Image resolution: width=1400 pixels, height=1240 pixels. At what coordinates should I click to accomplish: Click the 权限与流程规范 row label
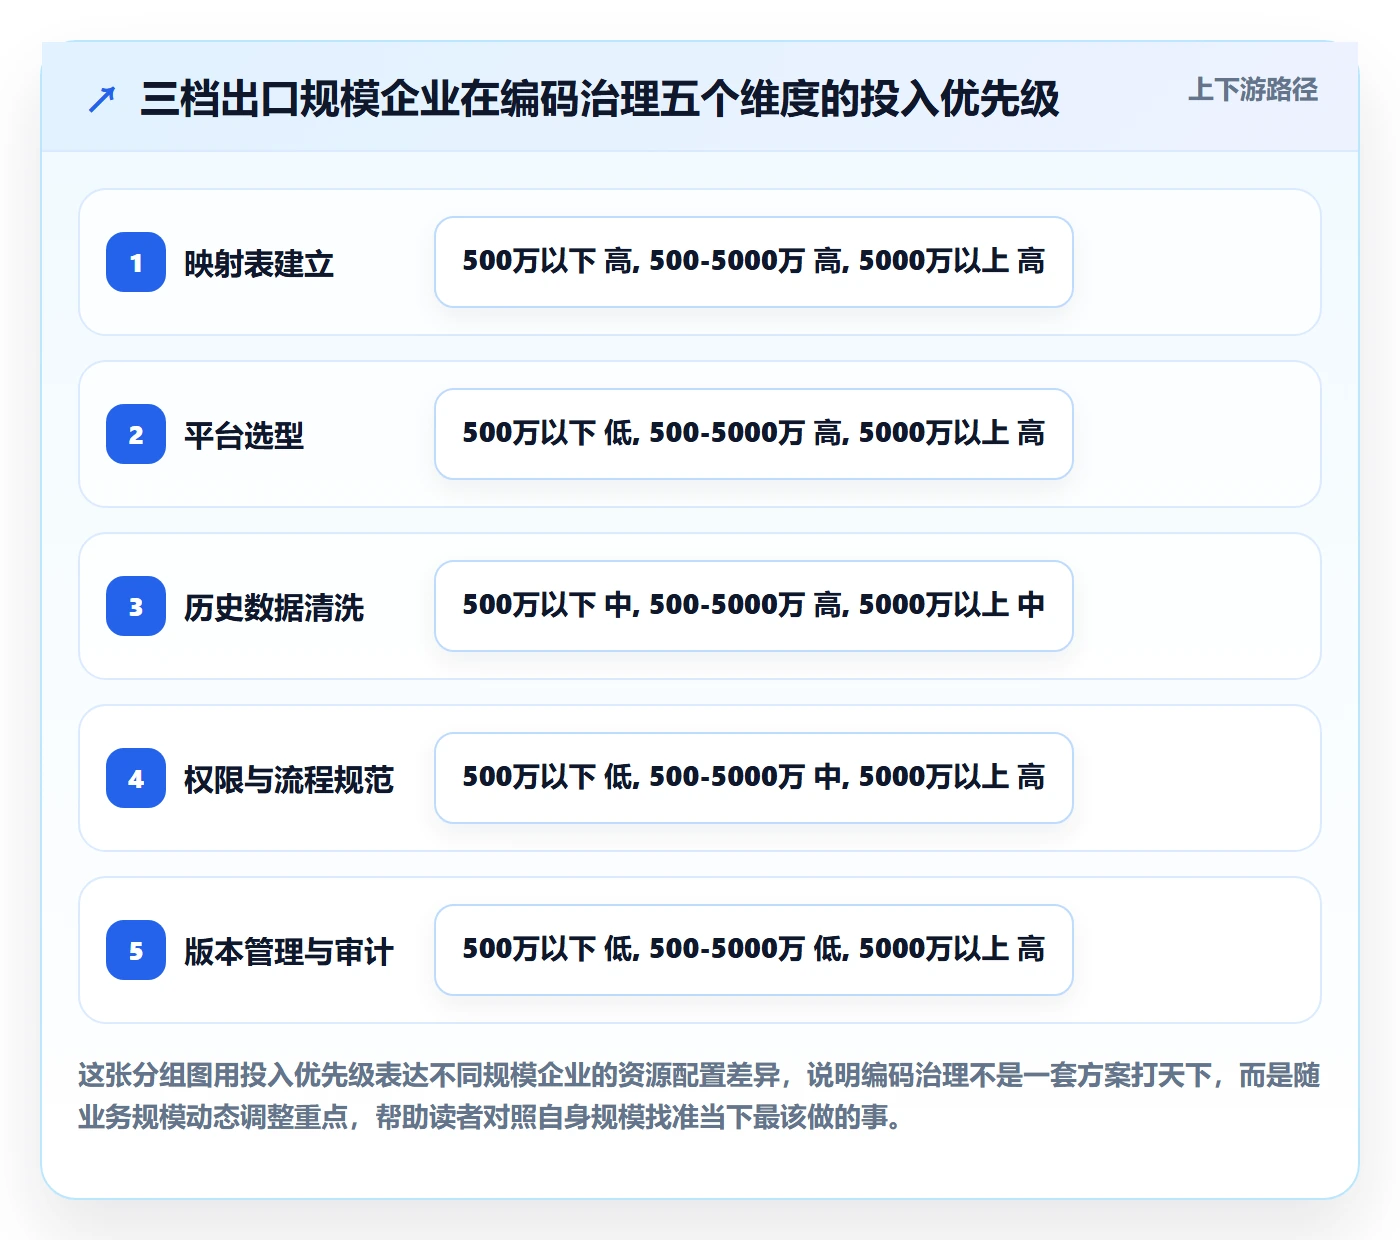click(289, 779)
